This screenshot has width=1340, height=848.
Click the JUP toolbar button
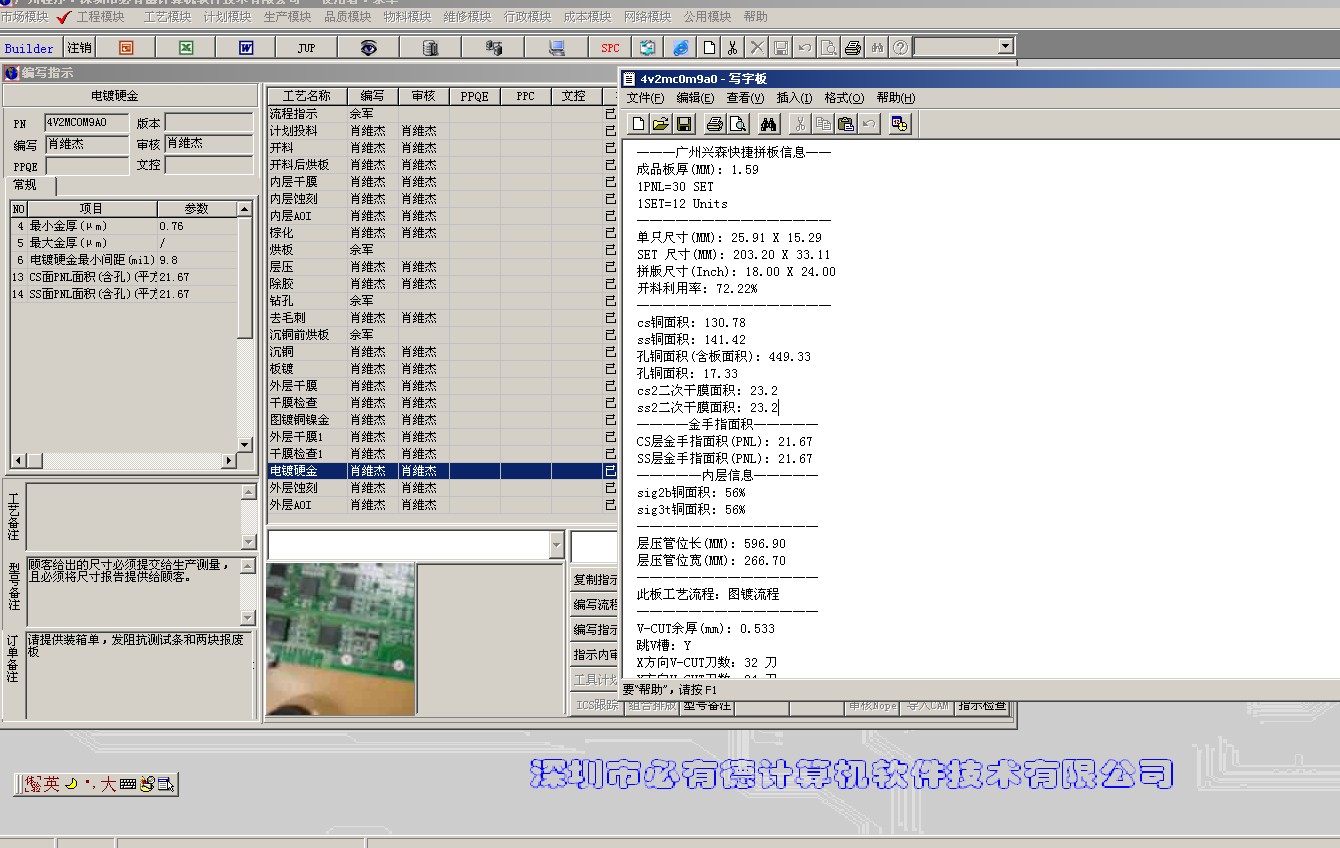[x=306, y=47]
